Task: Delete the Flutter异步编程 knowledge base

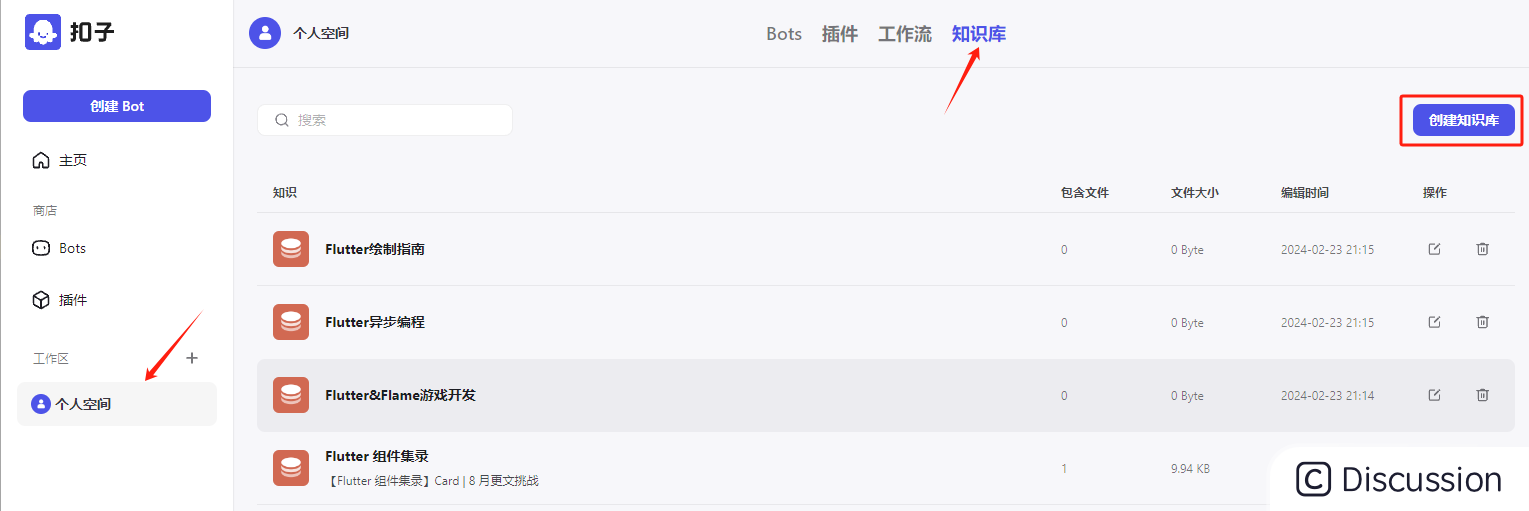Action: click(x=1483, y=322)
